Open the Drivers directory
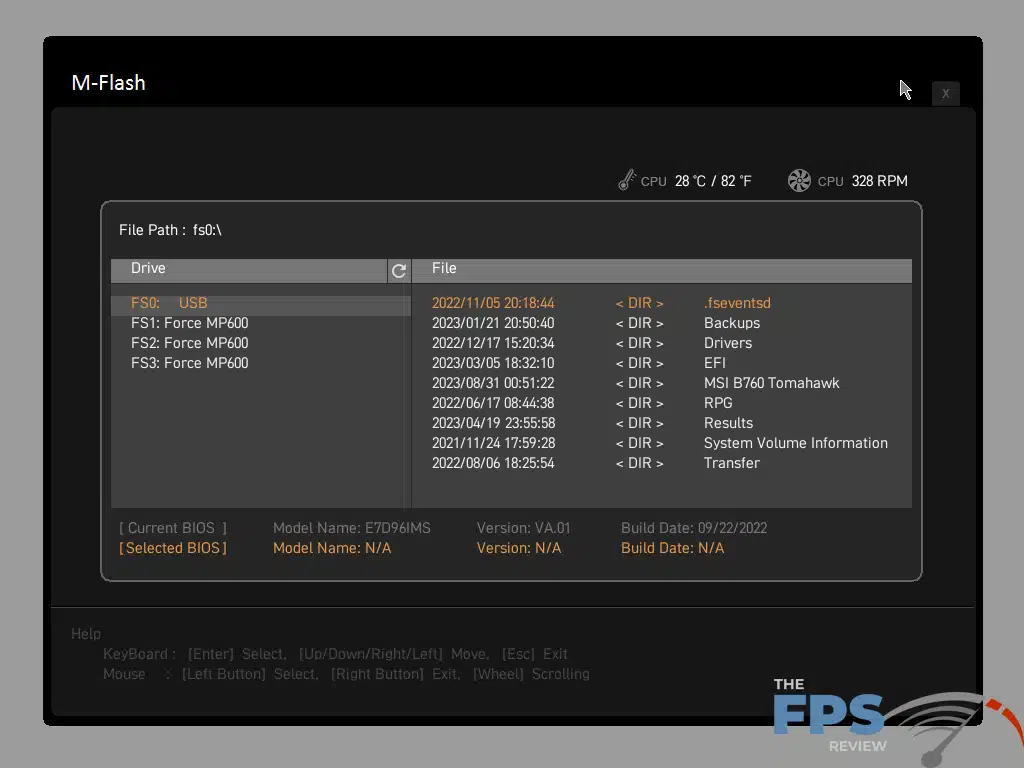This screenshot has width=1024, height=768. [728, 343]
